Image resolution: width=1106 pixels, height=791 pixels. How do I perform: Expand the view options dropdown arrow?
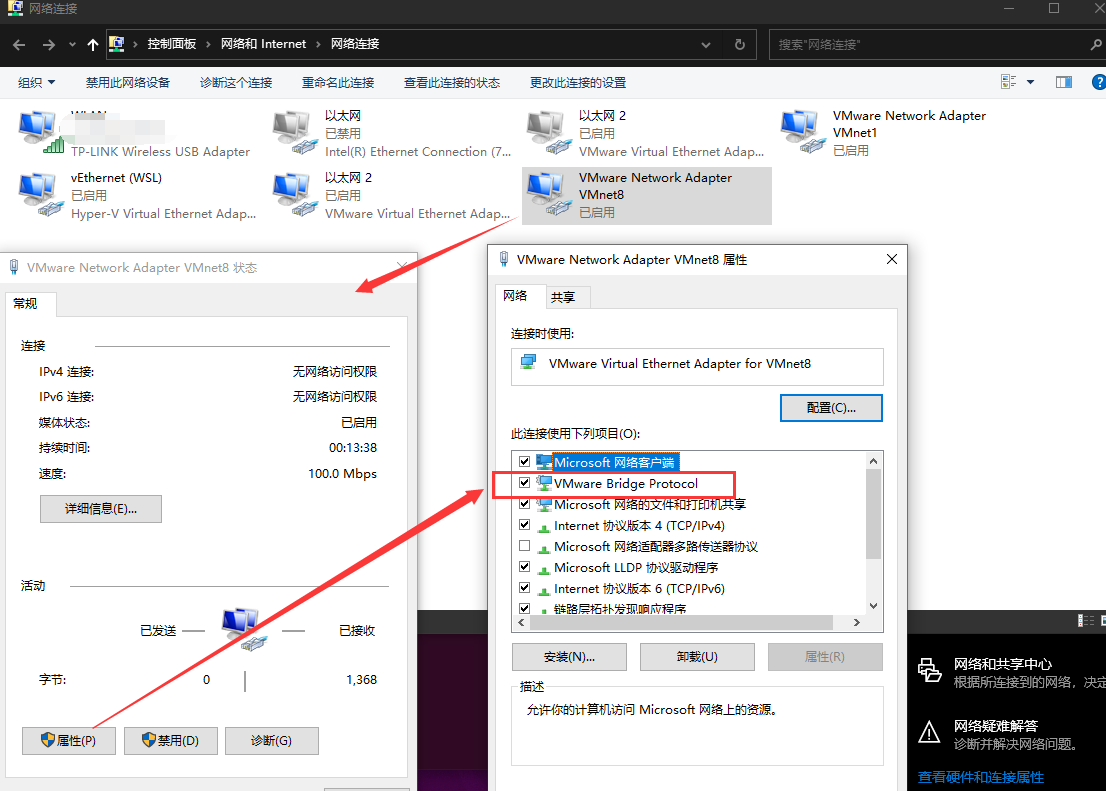point(1031,83)
